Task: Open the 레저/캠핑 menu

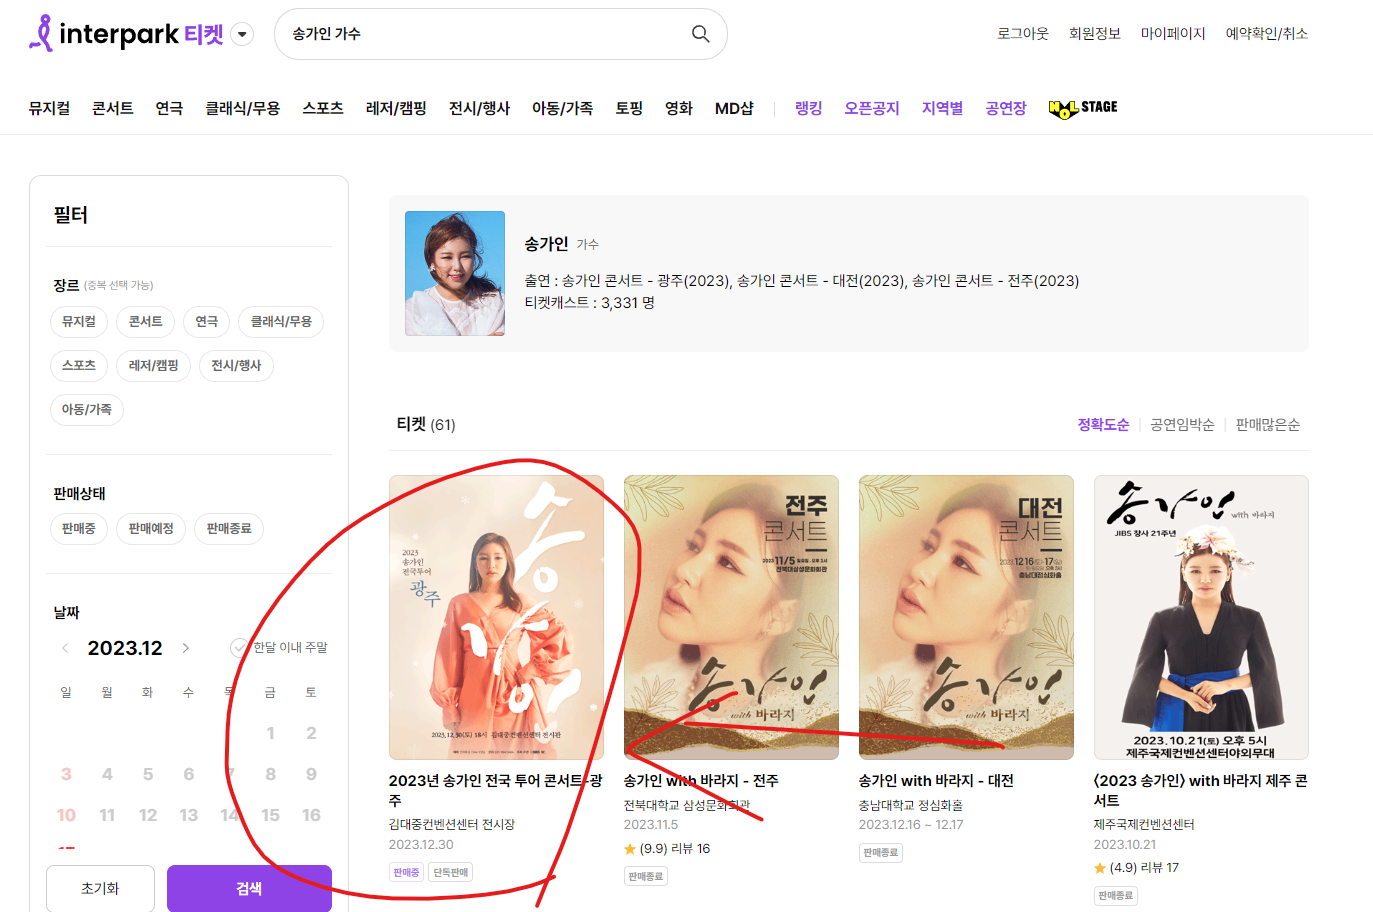Action: [396, 108]
